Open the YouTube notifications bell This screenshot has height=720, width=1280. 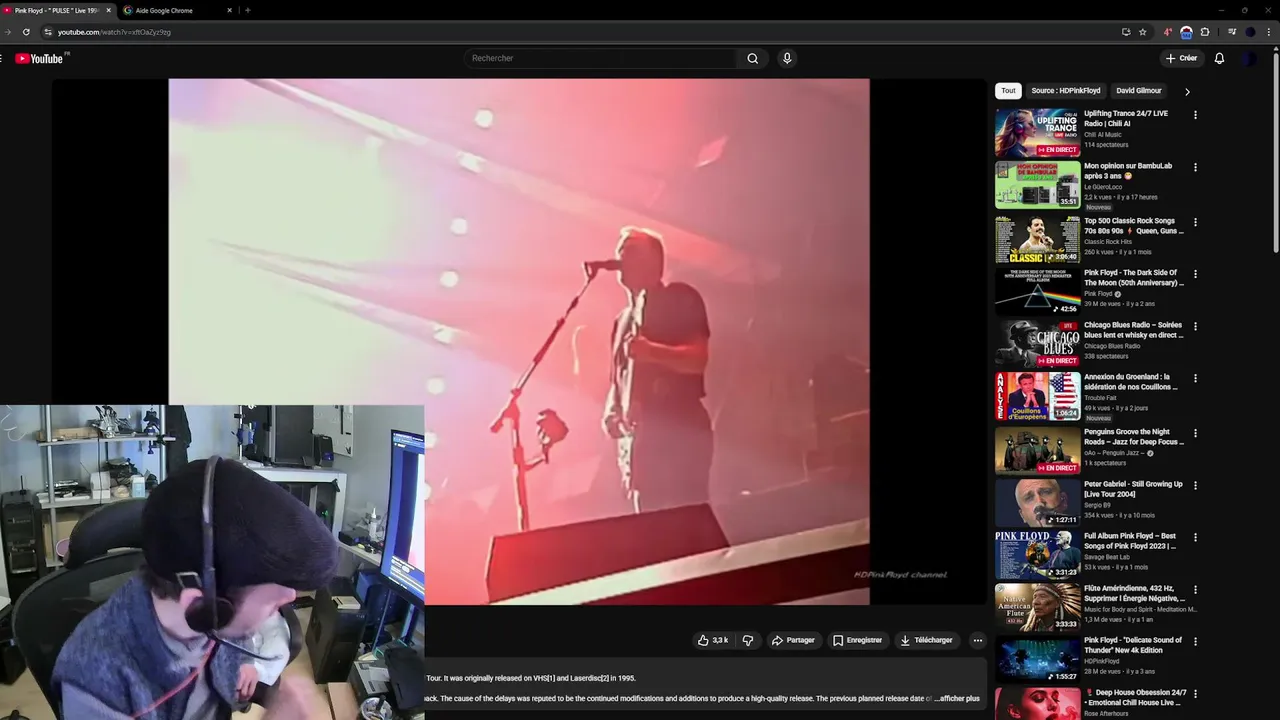[x=1219, y=58]
